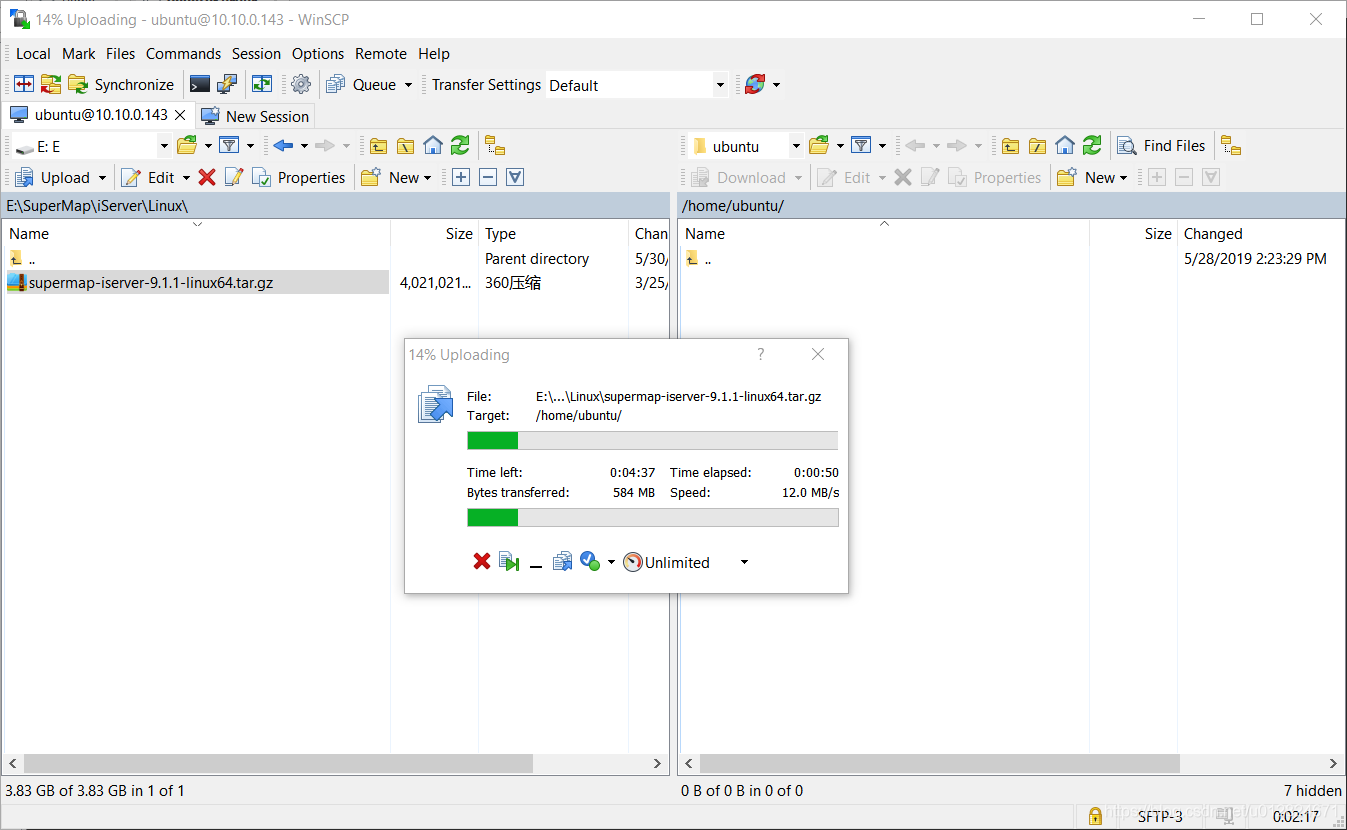Go to local parent directory icon
The height and width of the screenshot is (830, 1347).
click(378, 146)
